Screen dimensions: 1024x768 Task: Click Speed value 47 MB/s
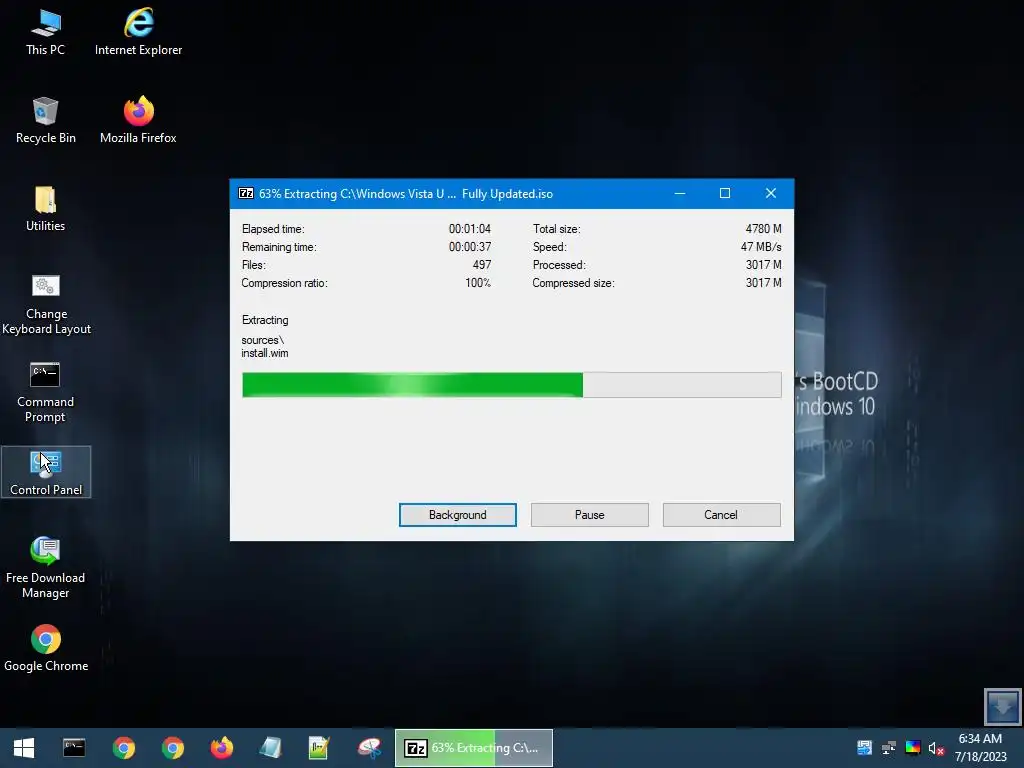761,247
